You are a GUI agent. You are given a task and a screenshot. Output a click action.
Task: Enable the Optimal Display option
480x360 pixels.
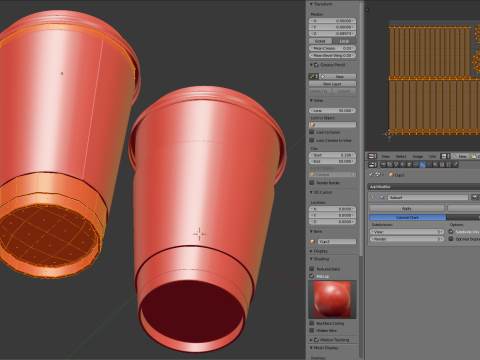point(451,239)
